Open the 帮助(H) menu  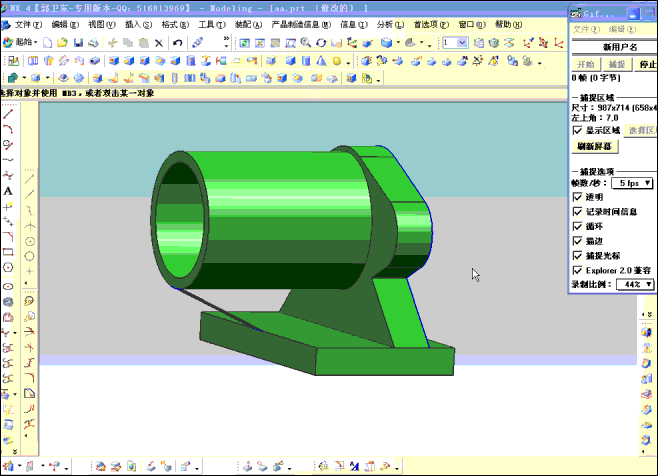pyautogui.click(x=509, y=25)
